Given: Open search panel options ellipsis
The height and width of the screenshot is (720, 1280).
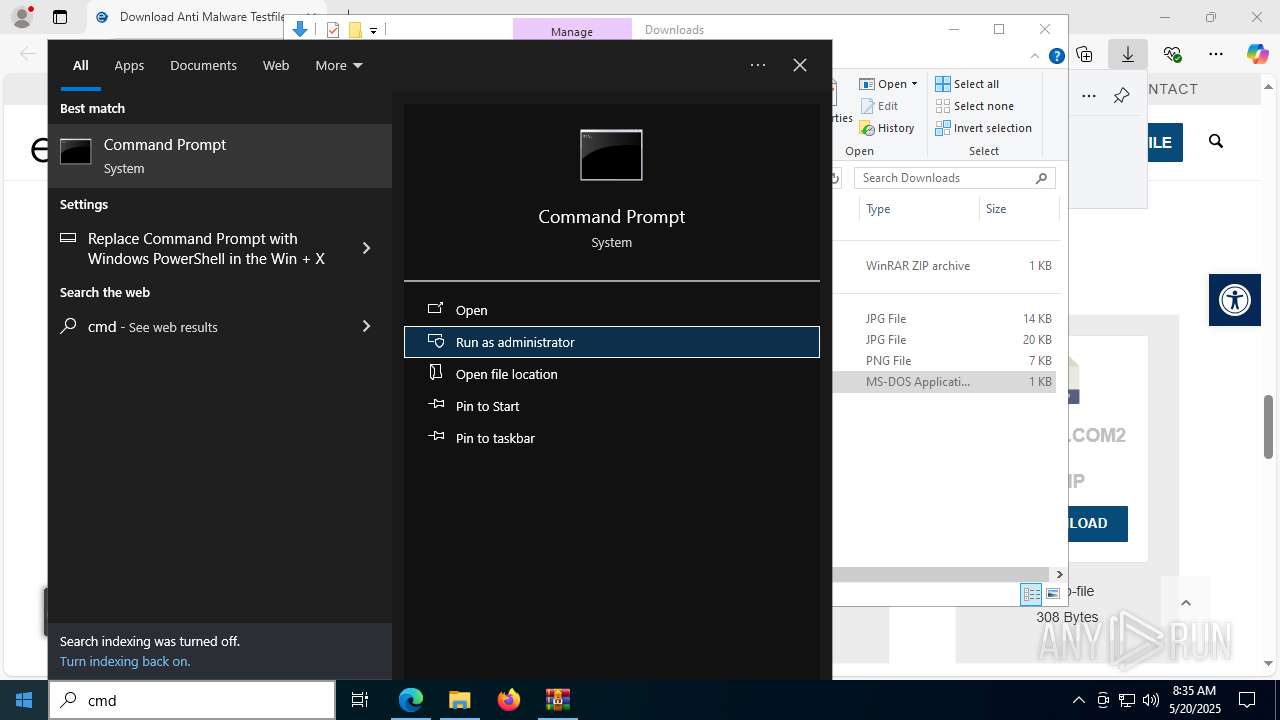Looking at the screenshot, I should (758, 65).
